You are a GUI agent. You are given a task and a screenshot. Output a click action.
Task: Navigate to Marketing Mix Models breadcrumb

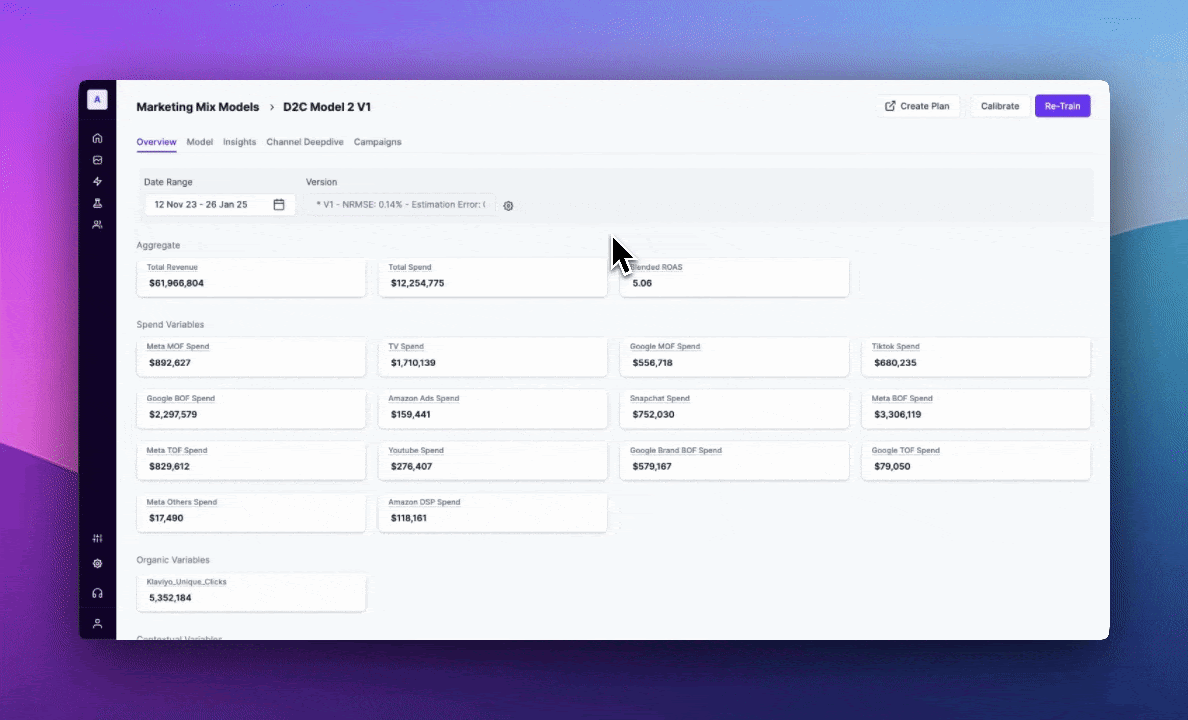(x=197, y=107)
